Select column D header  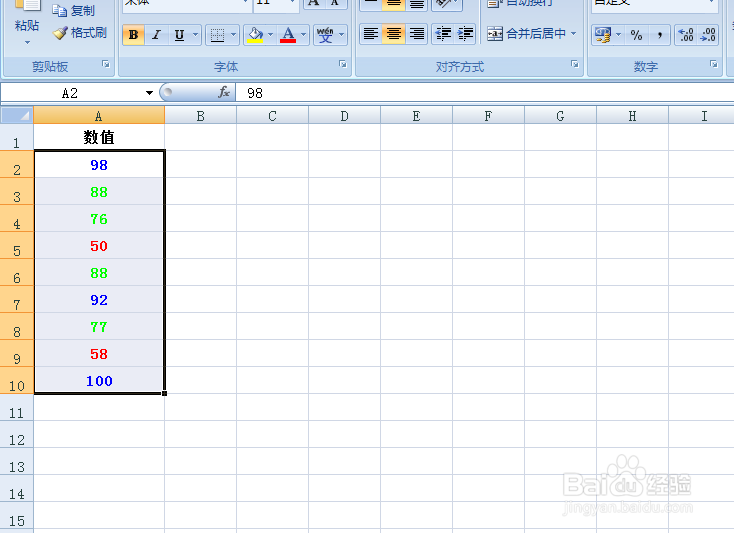[x=344, y=116]
